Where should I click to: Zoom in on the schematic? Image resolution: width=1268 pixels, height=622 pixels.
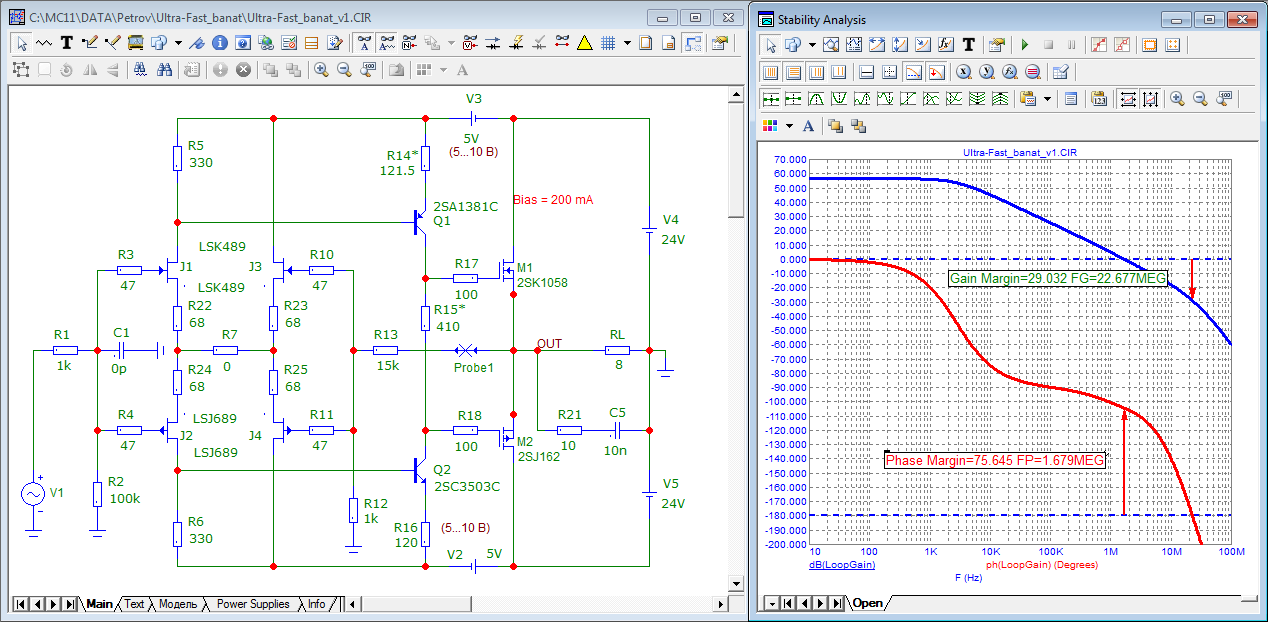click(320, 70)
